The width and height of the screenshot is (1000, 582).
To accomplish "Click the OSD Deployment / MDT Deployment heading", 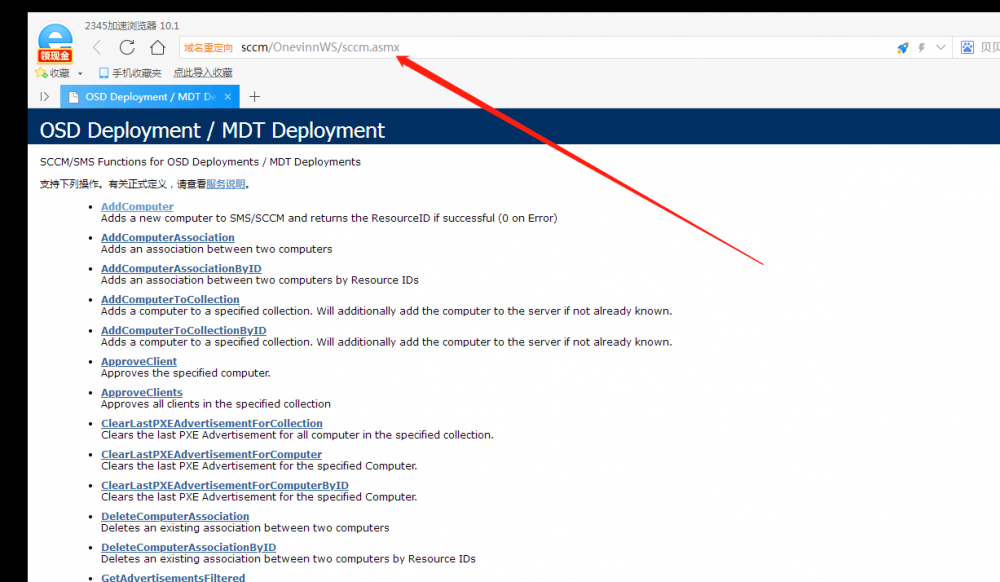I will pyautogui.click(x=212, y=130).
